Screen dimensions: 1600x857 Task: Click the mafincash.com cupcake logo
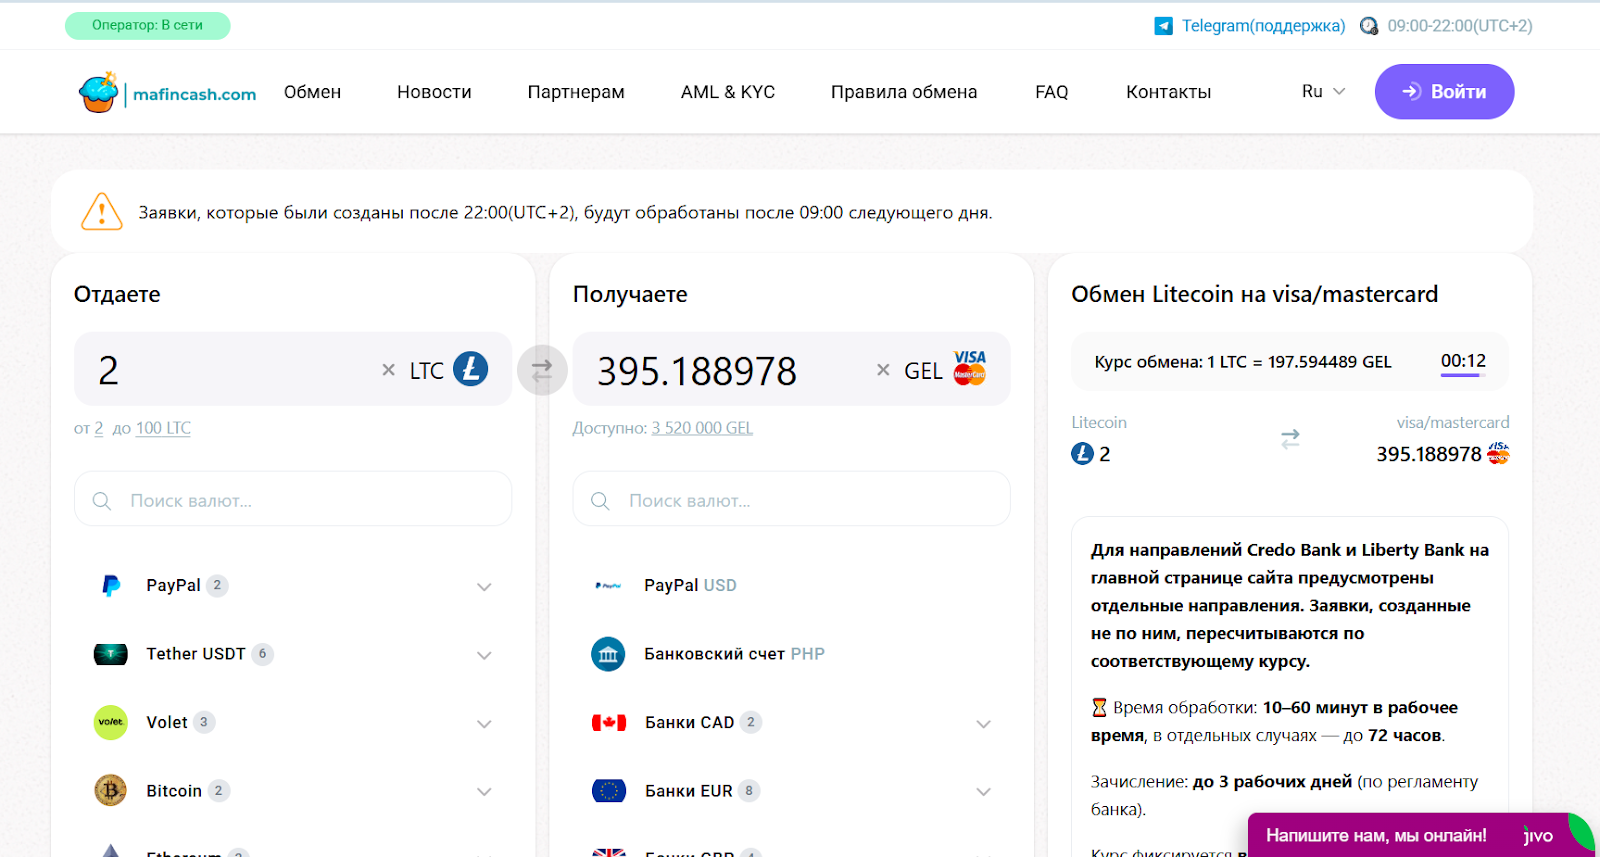99,92
